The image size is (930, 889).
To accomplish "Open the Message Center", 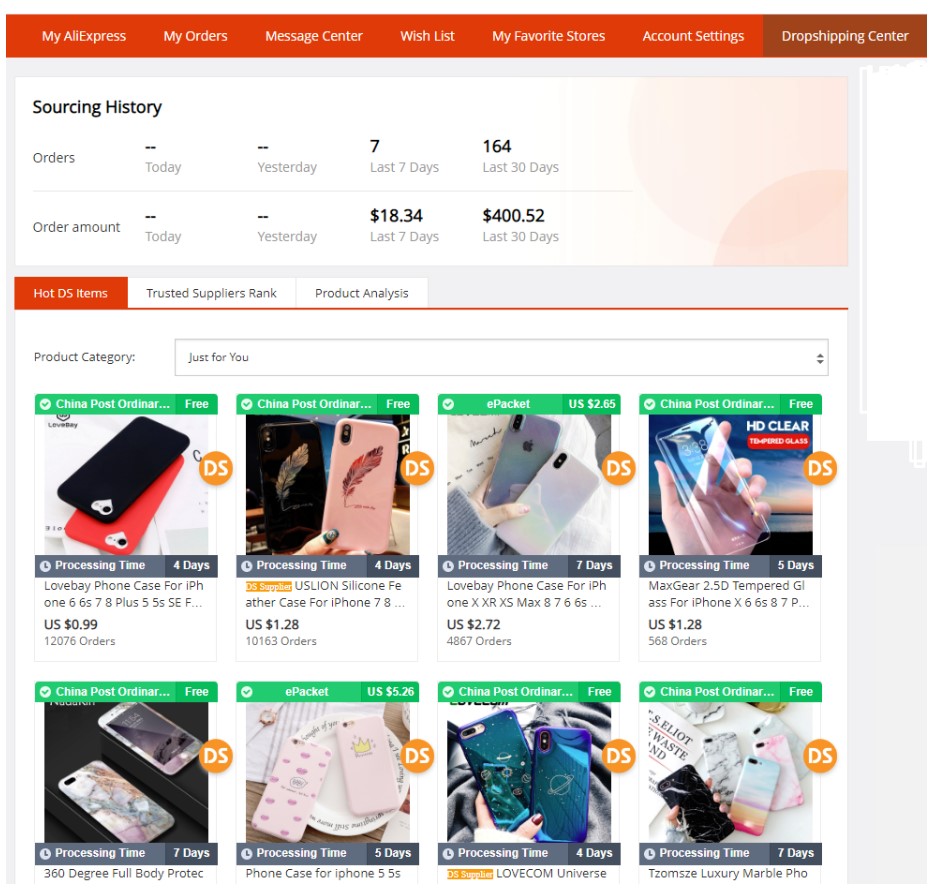I will tap(314, 36).
